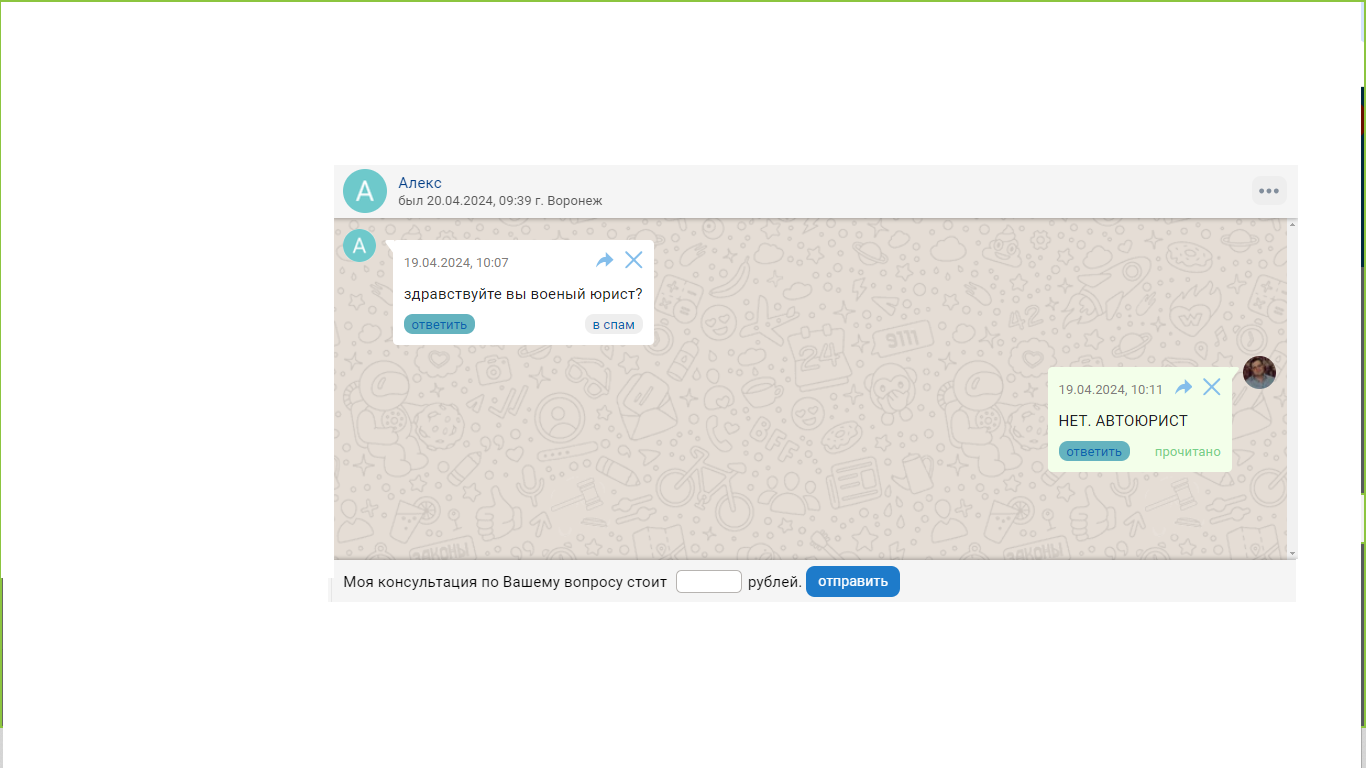This screenshot has width=1366, height=768.
Task: Click the 19.04.2024, 10:07 timestamp
Action: point(456,263)
